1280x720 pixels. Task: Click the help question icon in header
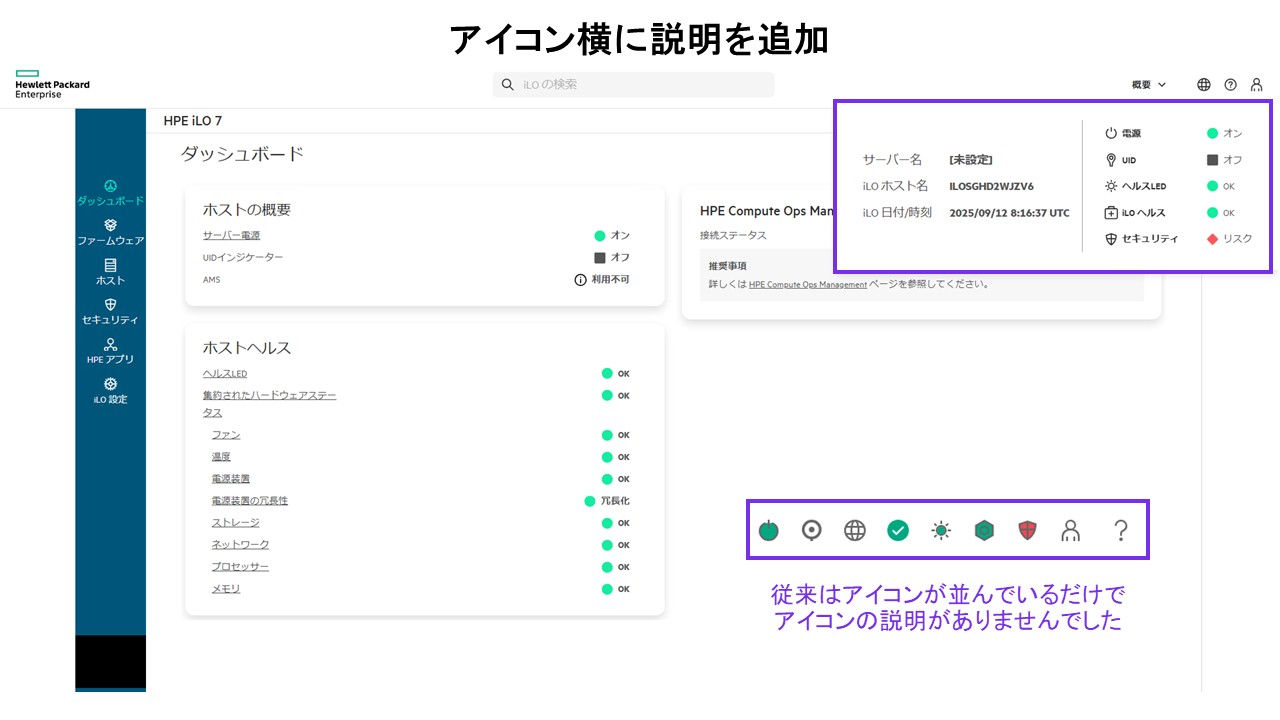tap(1231, 85)
